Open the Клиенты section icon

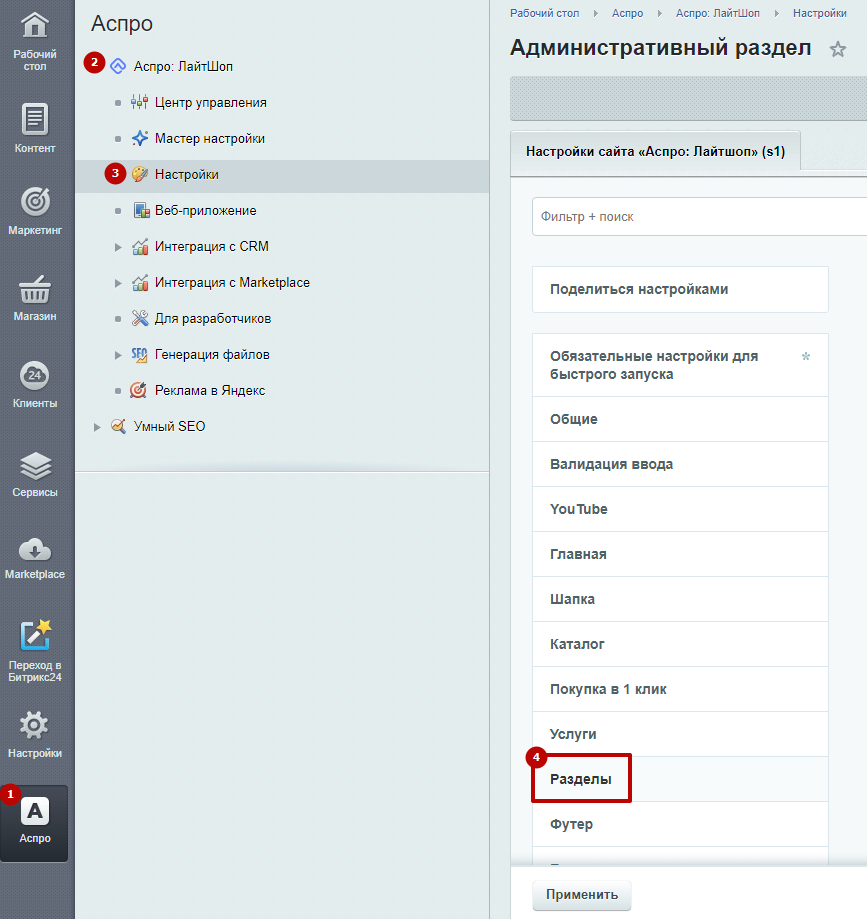click(x=35, y=376)
